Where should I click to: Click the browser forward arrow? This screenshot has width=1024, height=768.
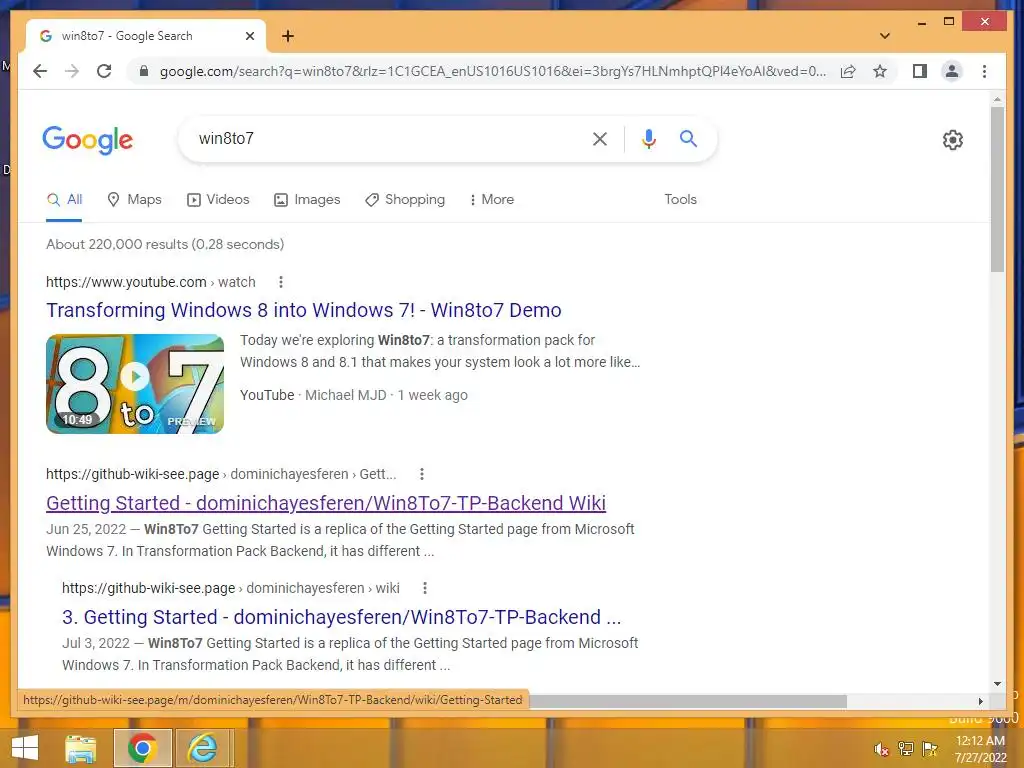72,71
